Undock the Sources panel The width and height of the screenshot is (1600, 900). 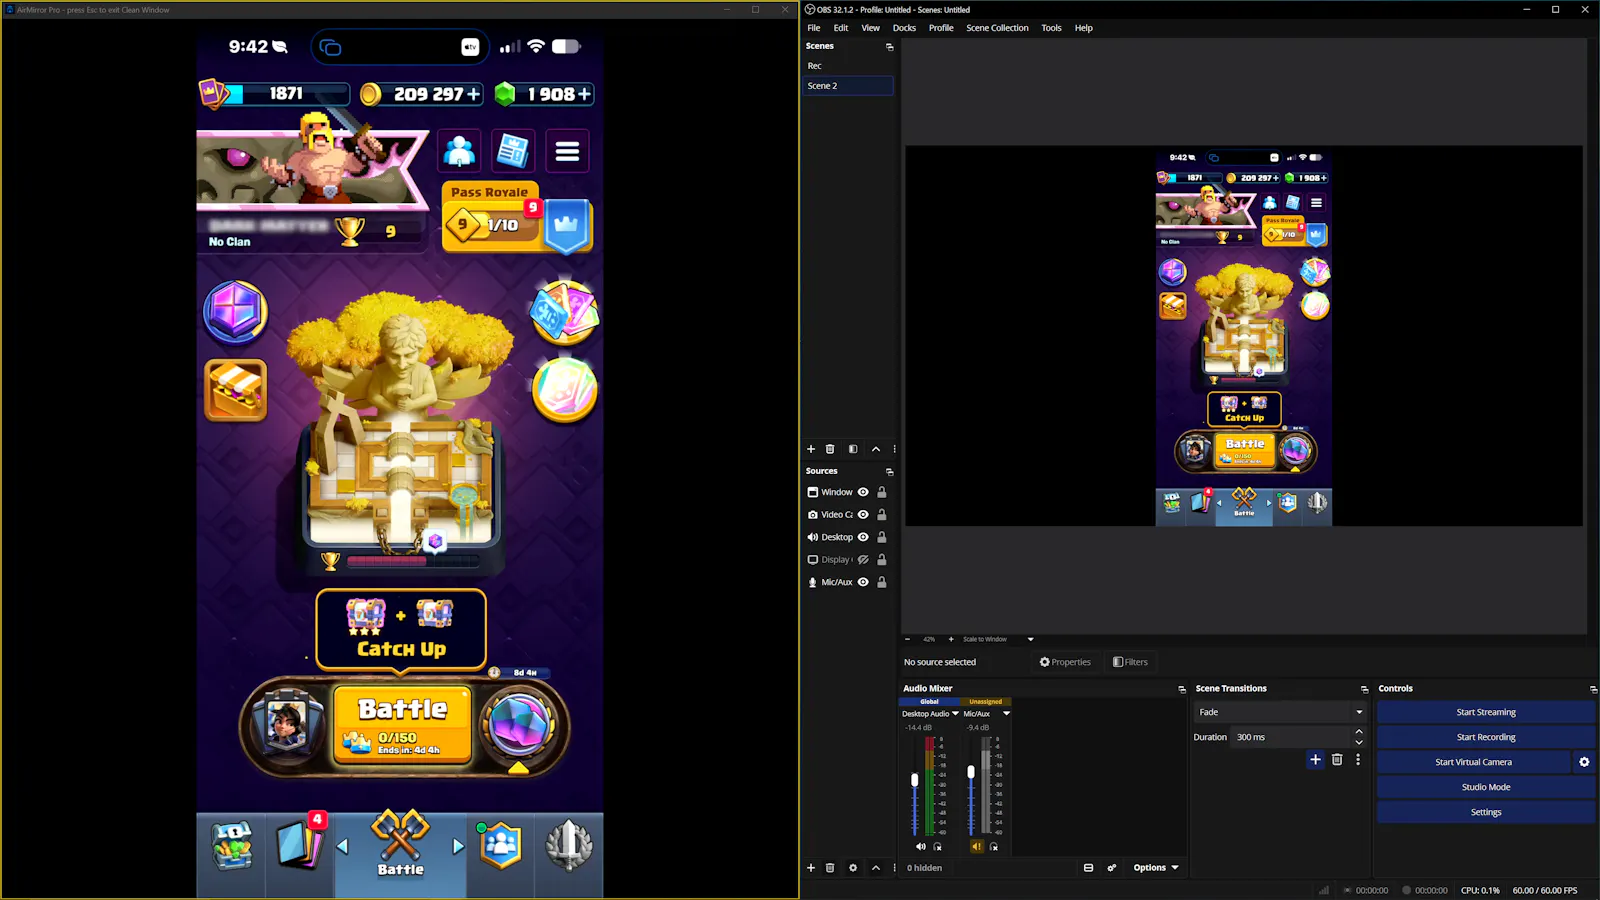889,472
